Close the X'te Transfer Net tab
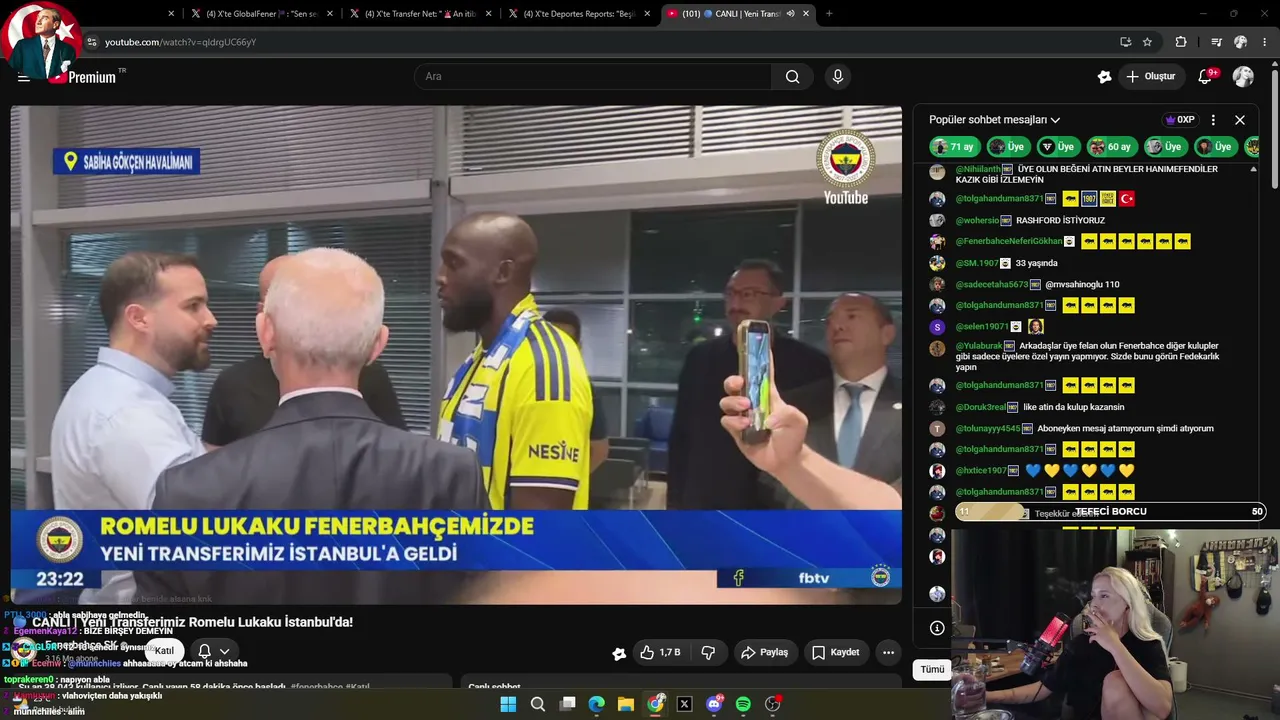This screenshot has height=720, width=1280. click(x=490, y=14)
